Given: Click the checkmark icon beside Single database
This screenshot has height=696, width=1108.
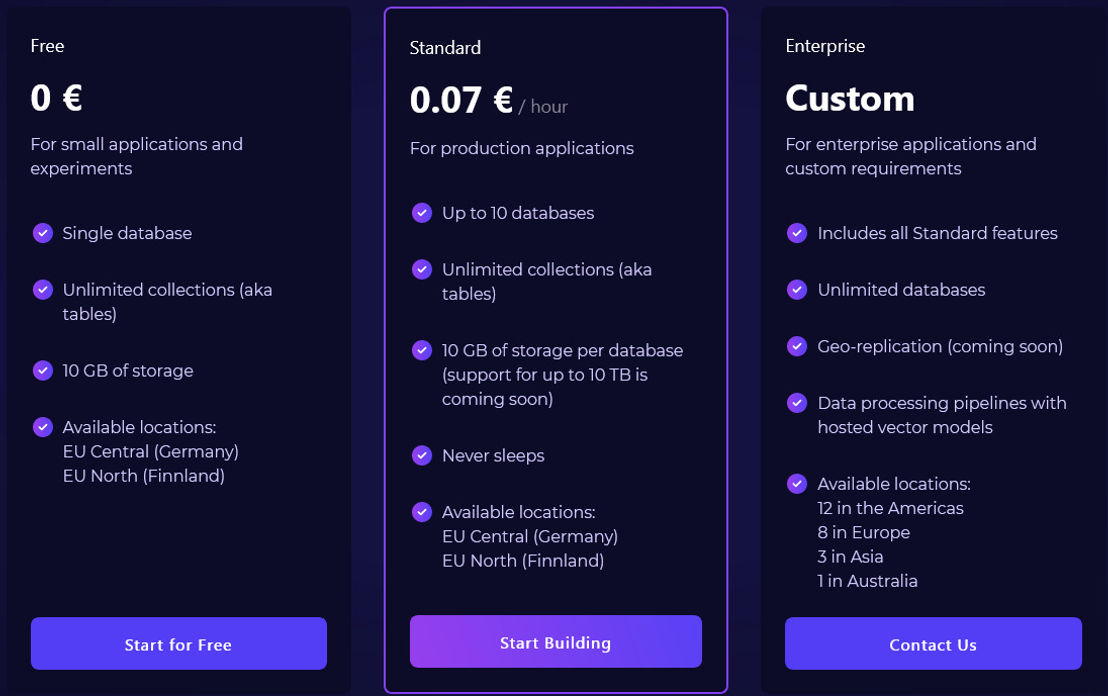Looking at the screenshot, I should (43, 232).
